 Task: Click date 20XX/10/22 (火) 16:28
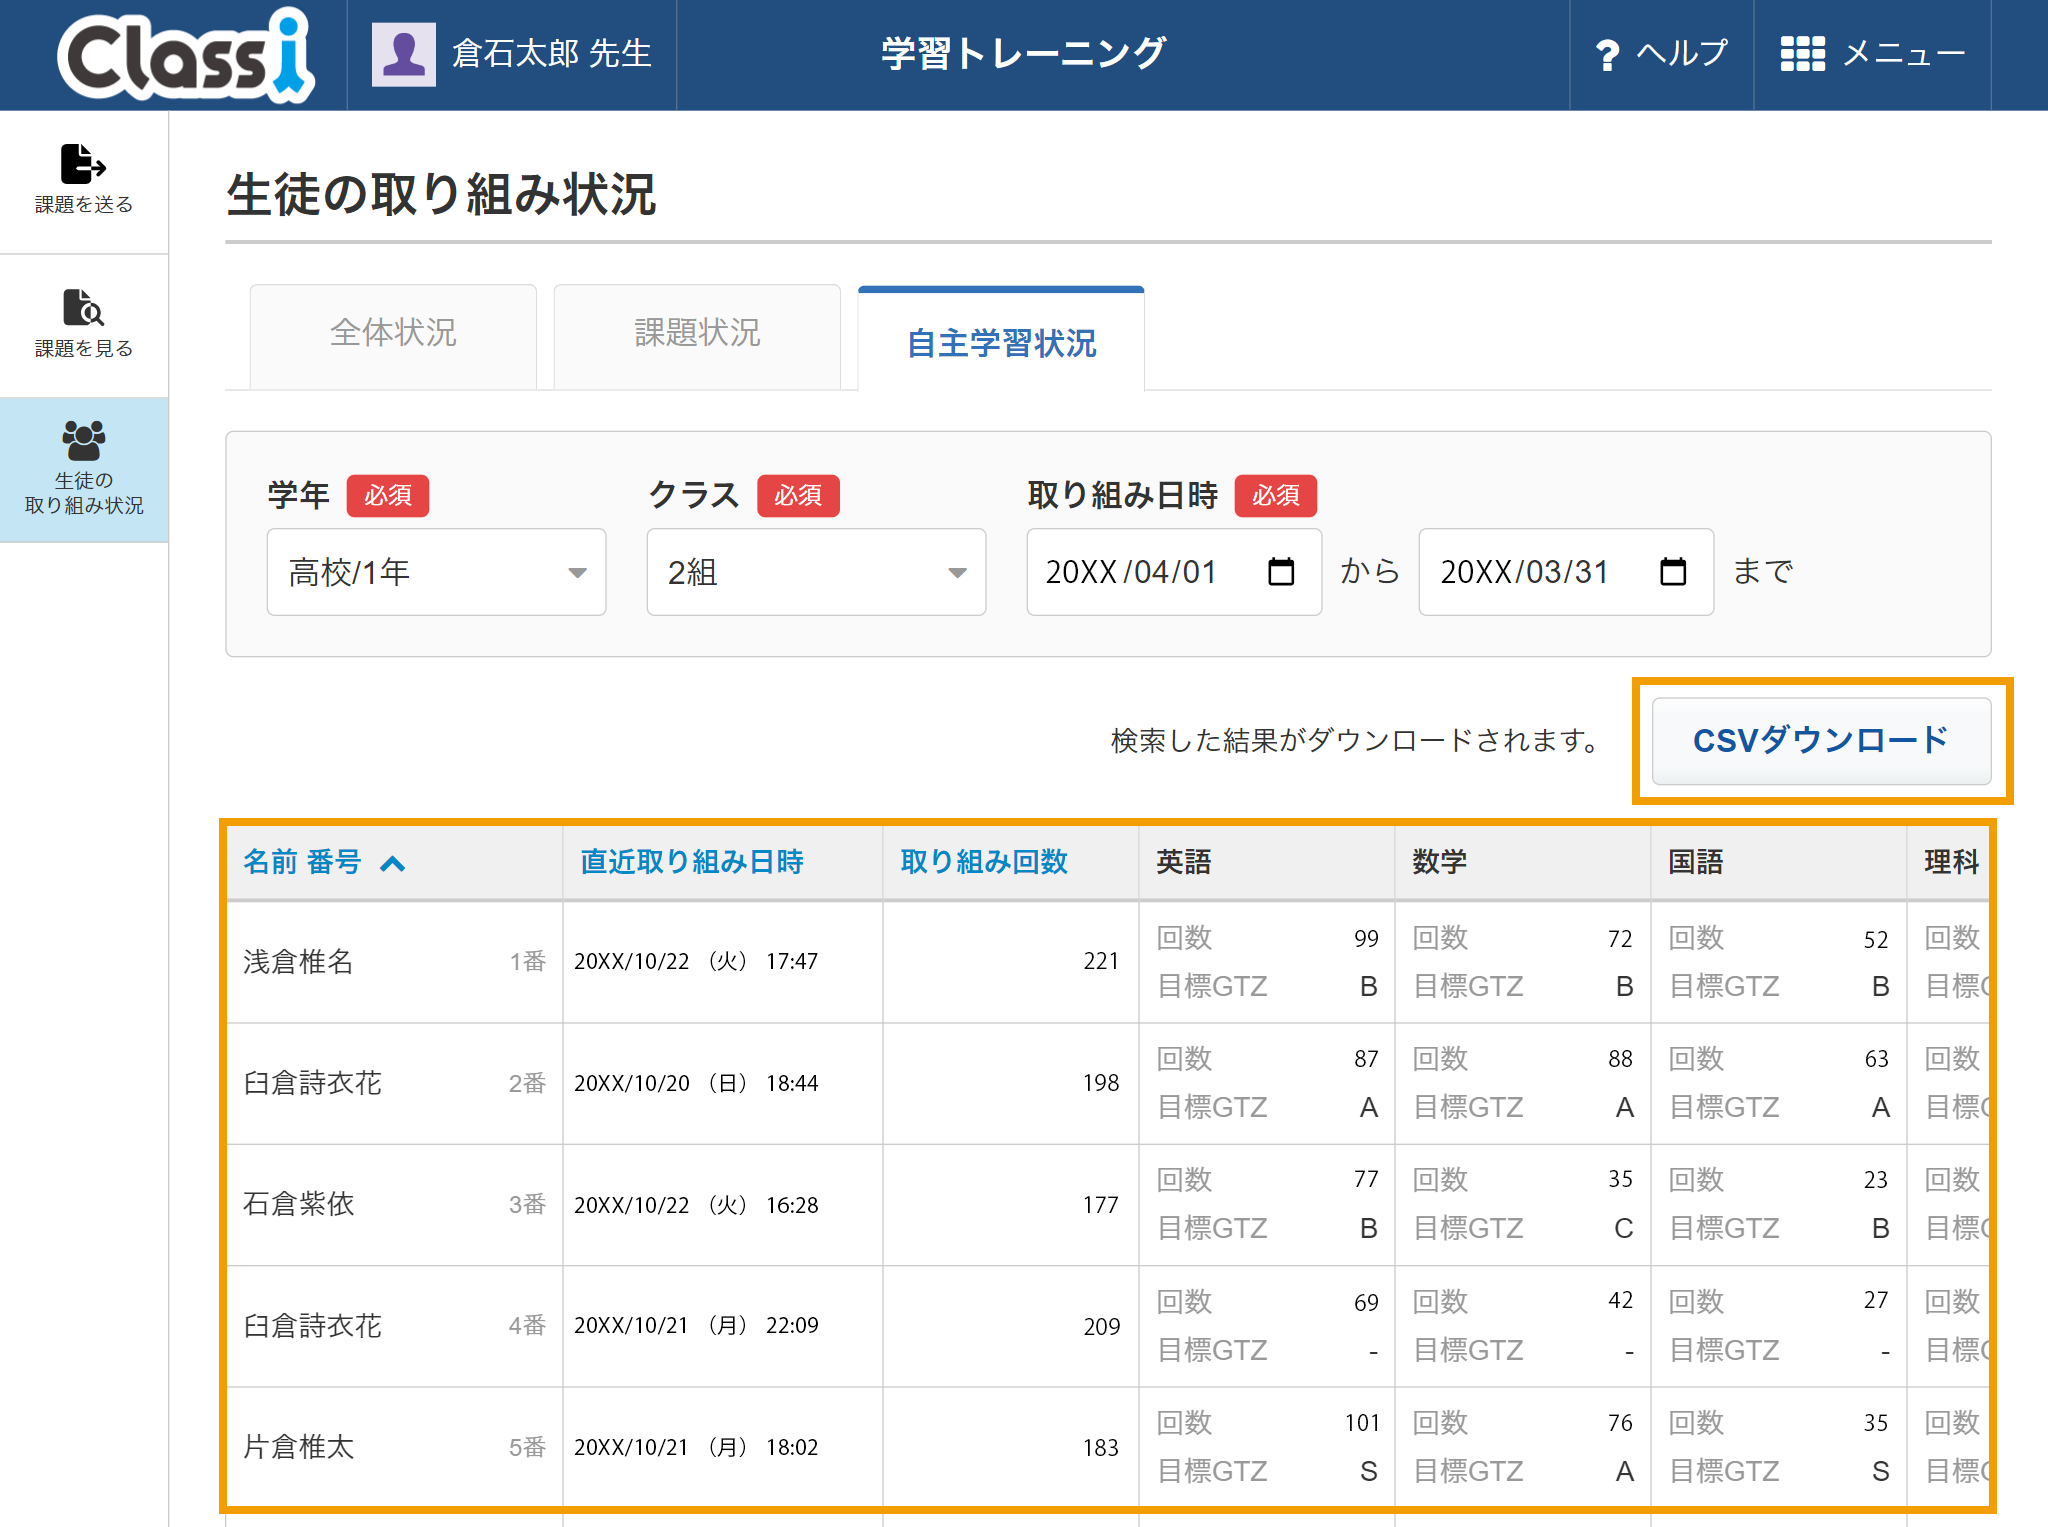696,1205
